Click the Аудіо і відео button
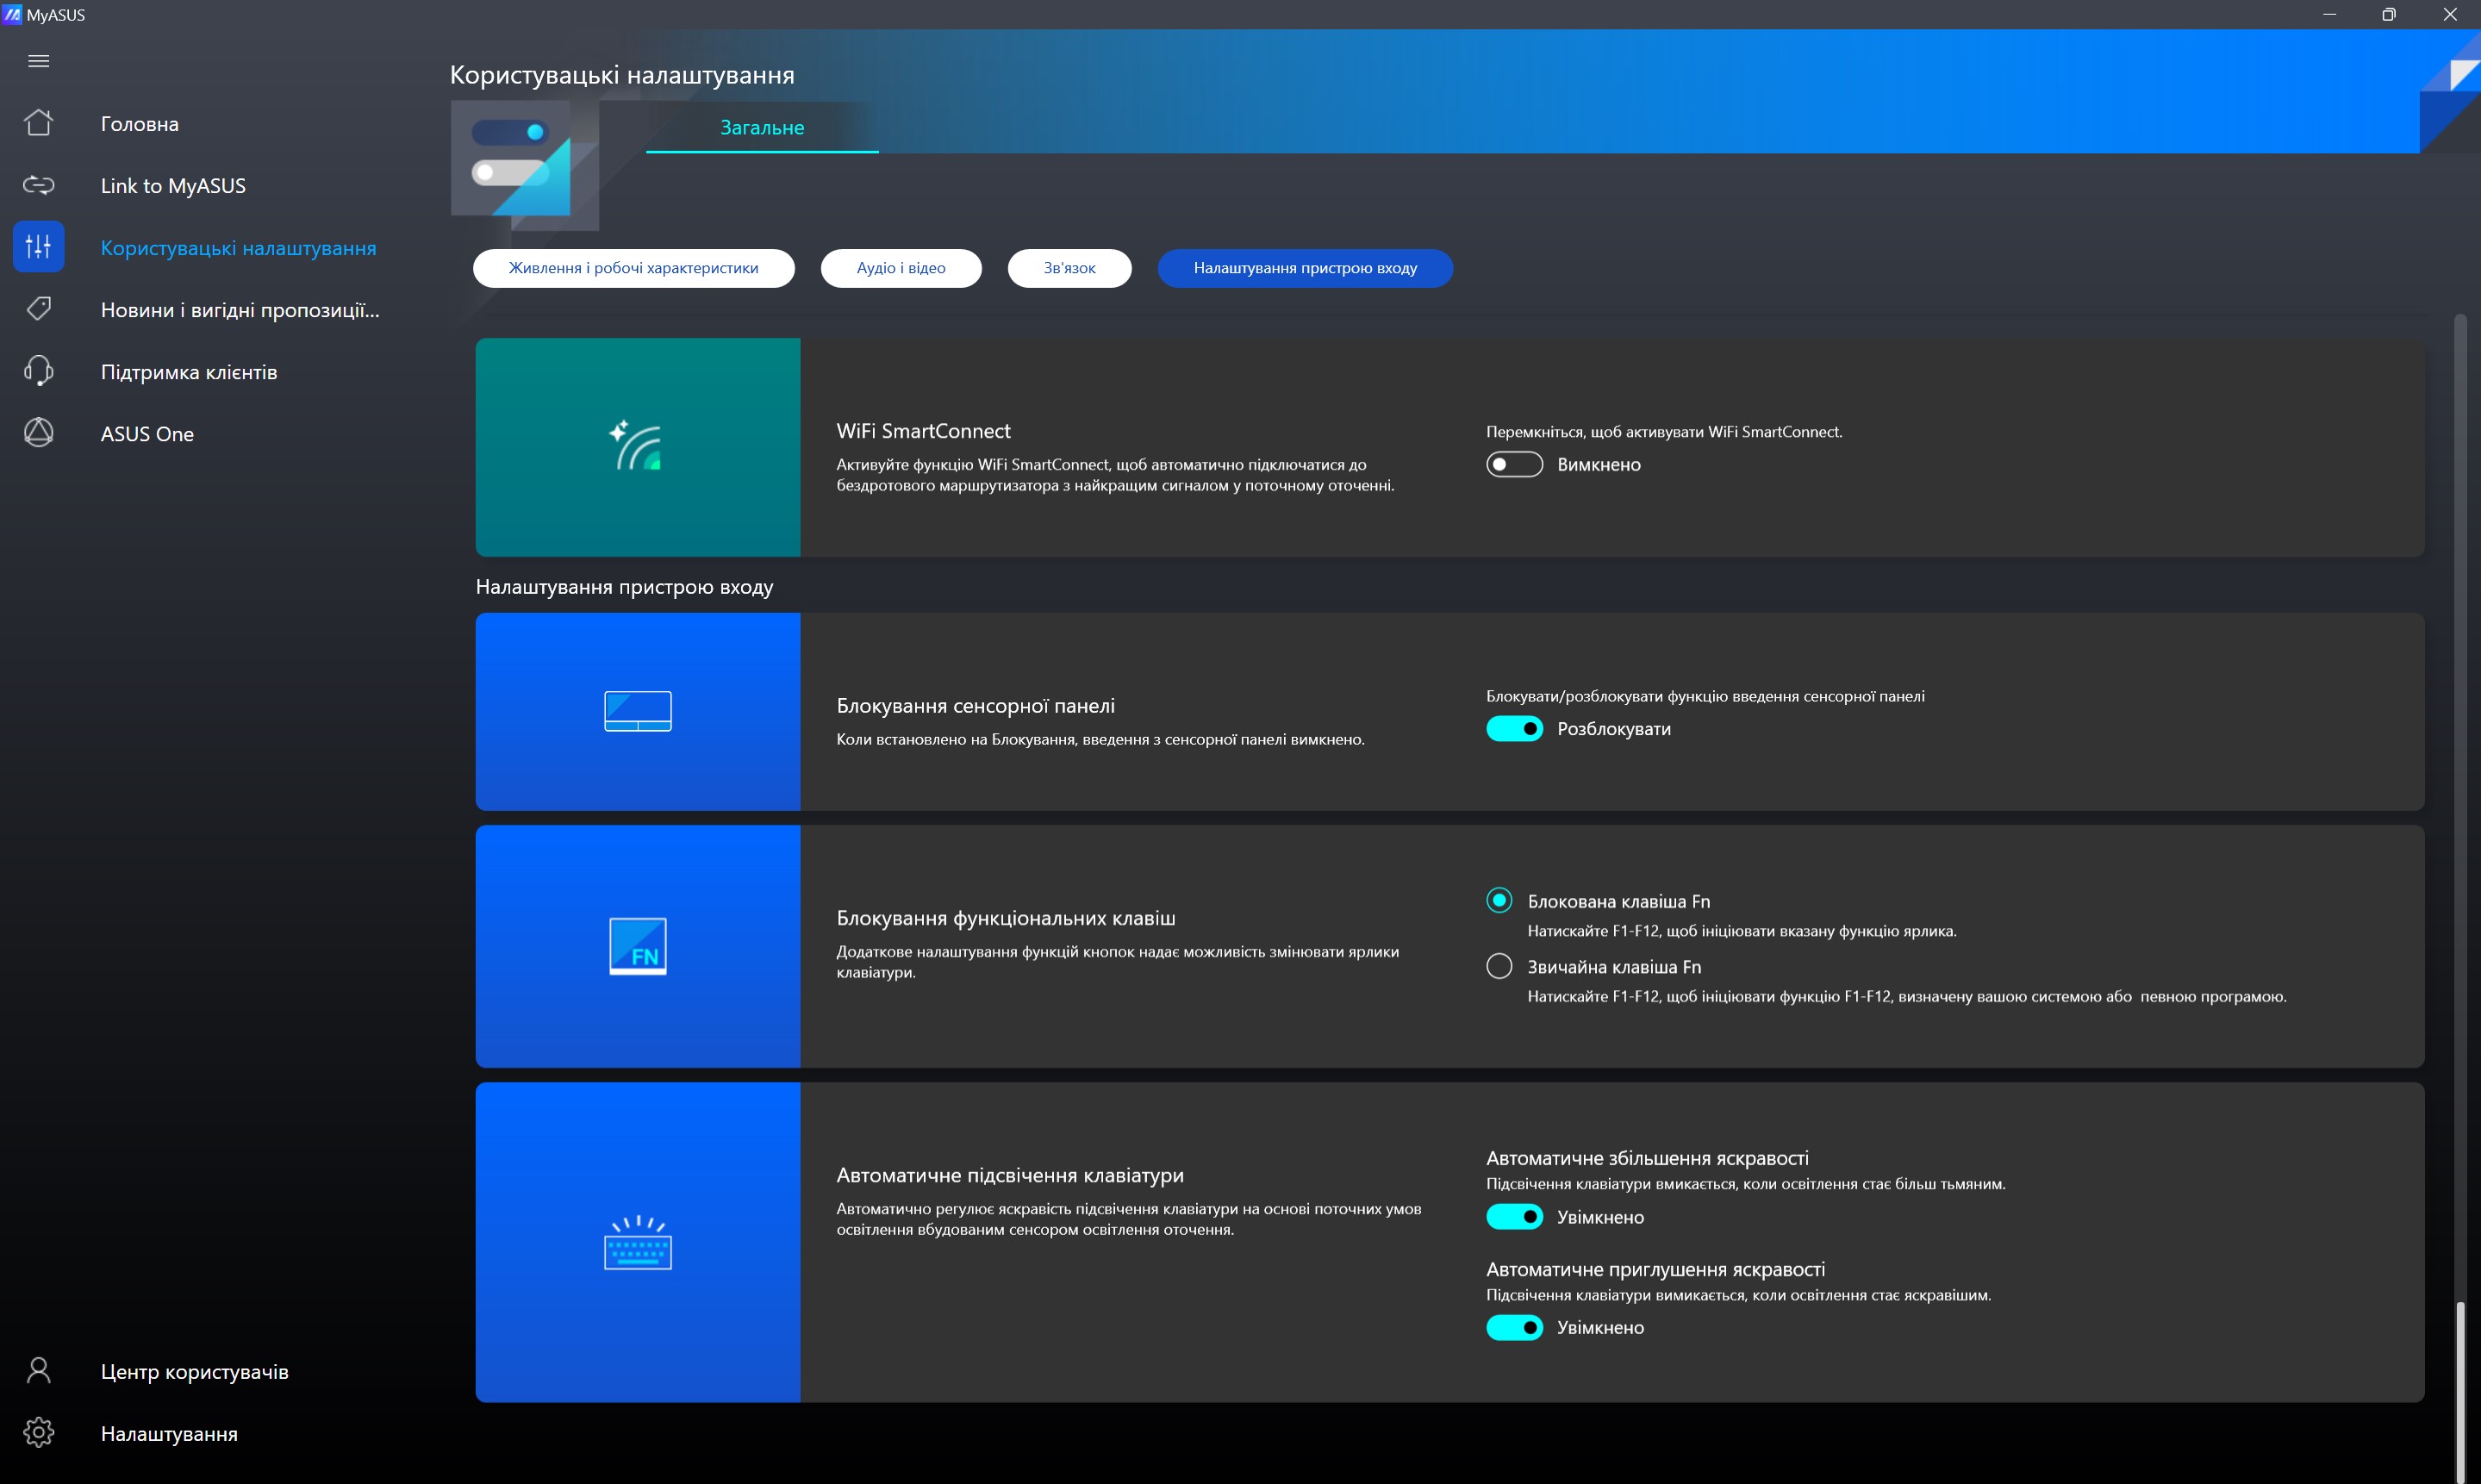2481x1484 pixels. 900,268
